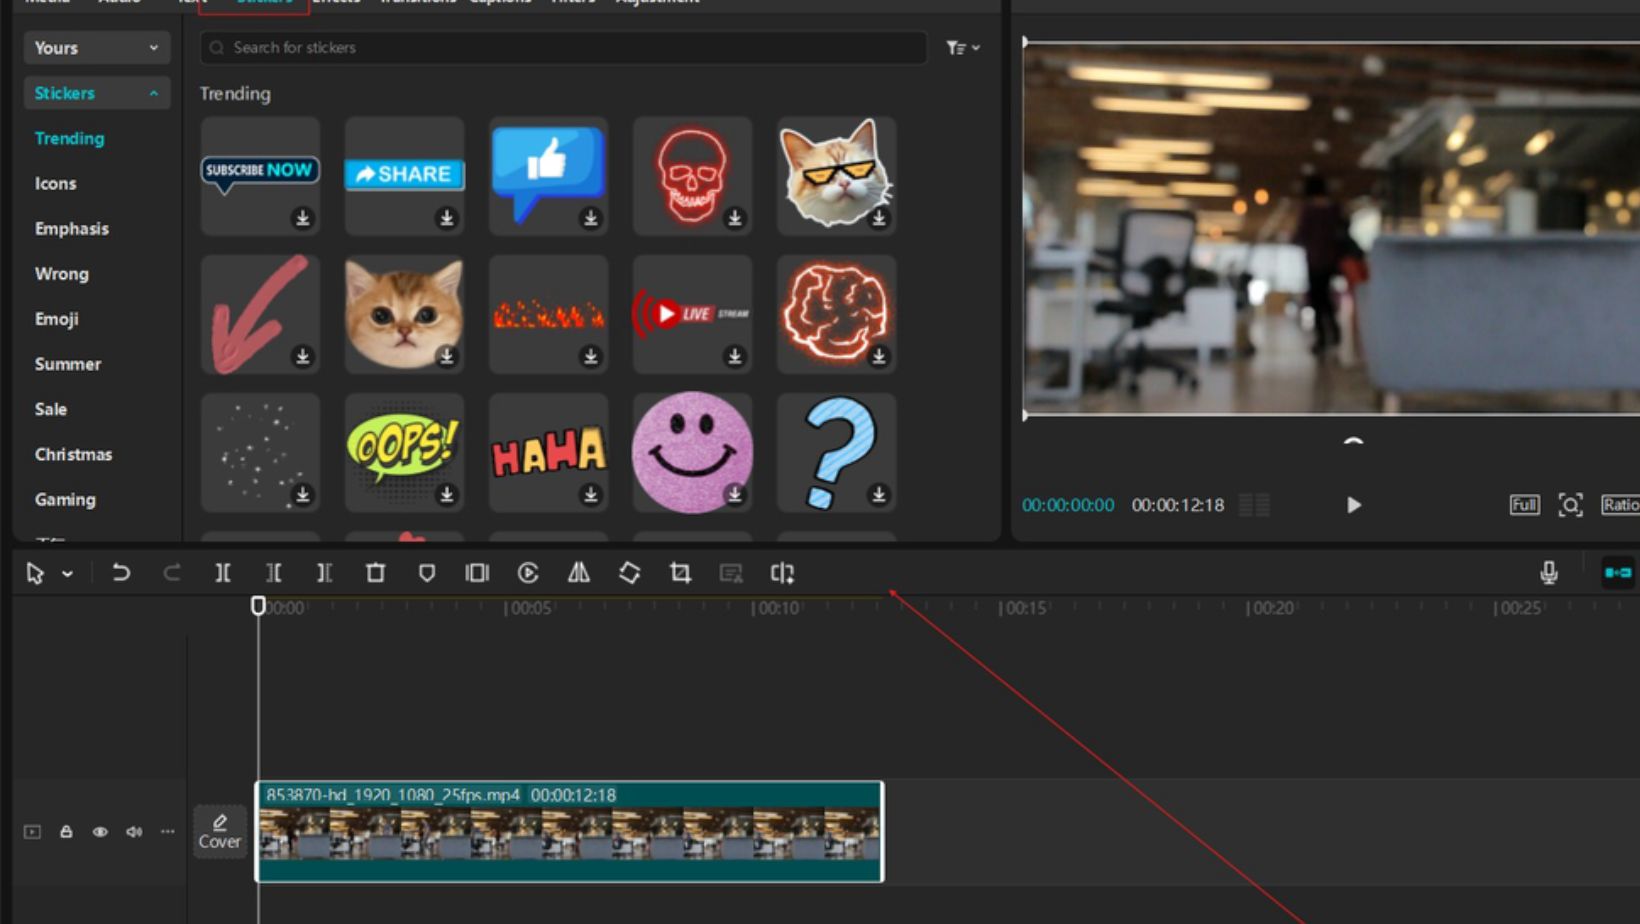Image resolution: width=1640 pixels, height=924 pixels.
Task: Add a marker using the shield icon
Action: tap(427, 573)
